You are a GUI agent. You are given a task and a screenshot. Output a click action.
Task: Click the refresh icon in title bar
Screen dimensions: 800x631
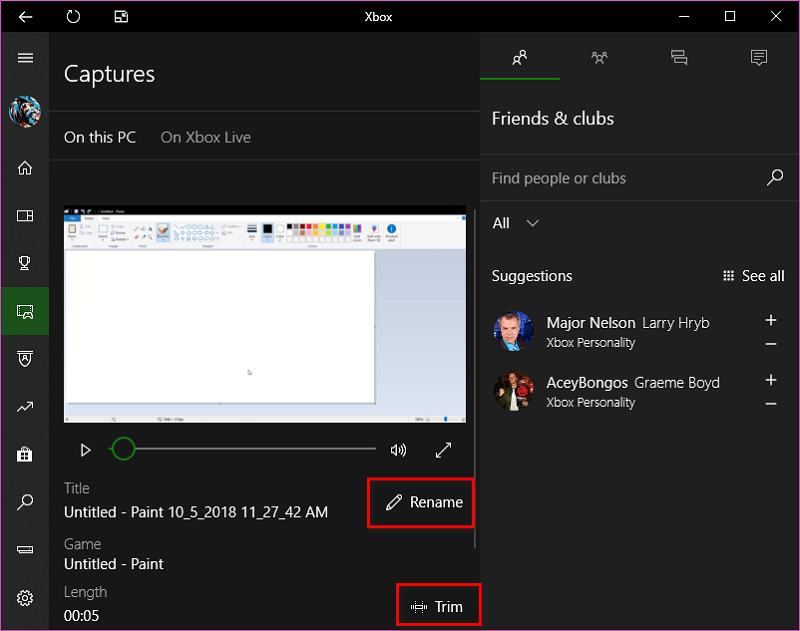point(73,17)
